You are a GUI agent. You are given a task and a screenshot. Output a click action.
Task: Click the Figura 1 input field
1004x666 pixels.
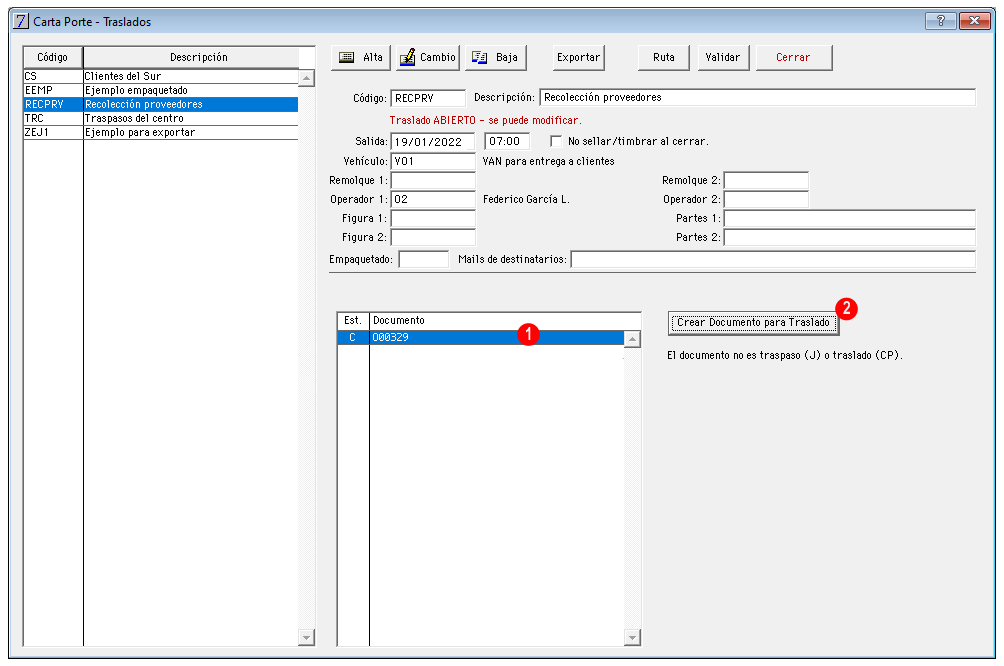tap(433, 218)
